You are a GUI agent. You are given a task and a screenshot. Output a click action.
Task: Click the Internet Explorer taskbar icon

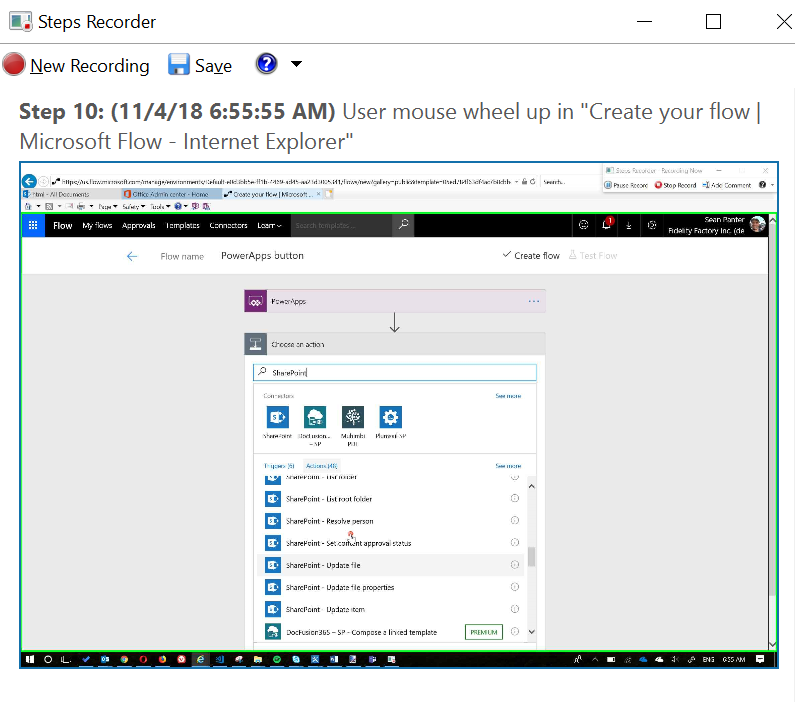[201, 659]
